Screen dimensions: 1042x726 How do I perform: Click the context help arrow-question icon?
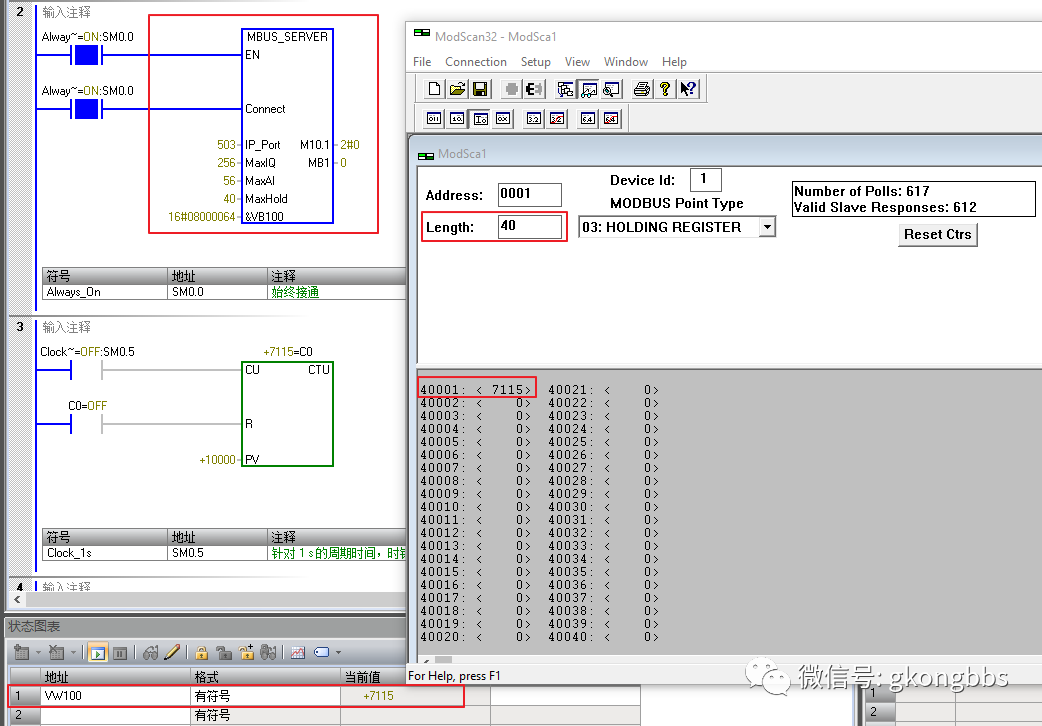(688, 89)
